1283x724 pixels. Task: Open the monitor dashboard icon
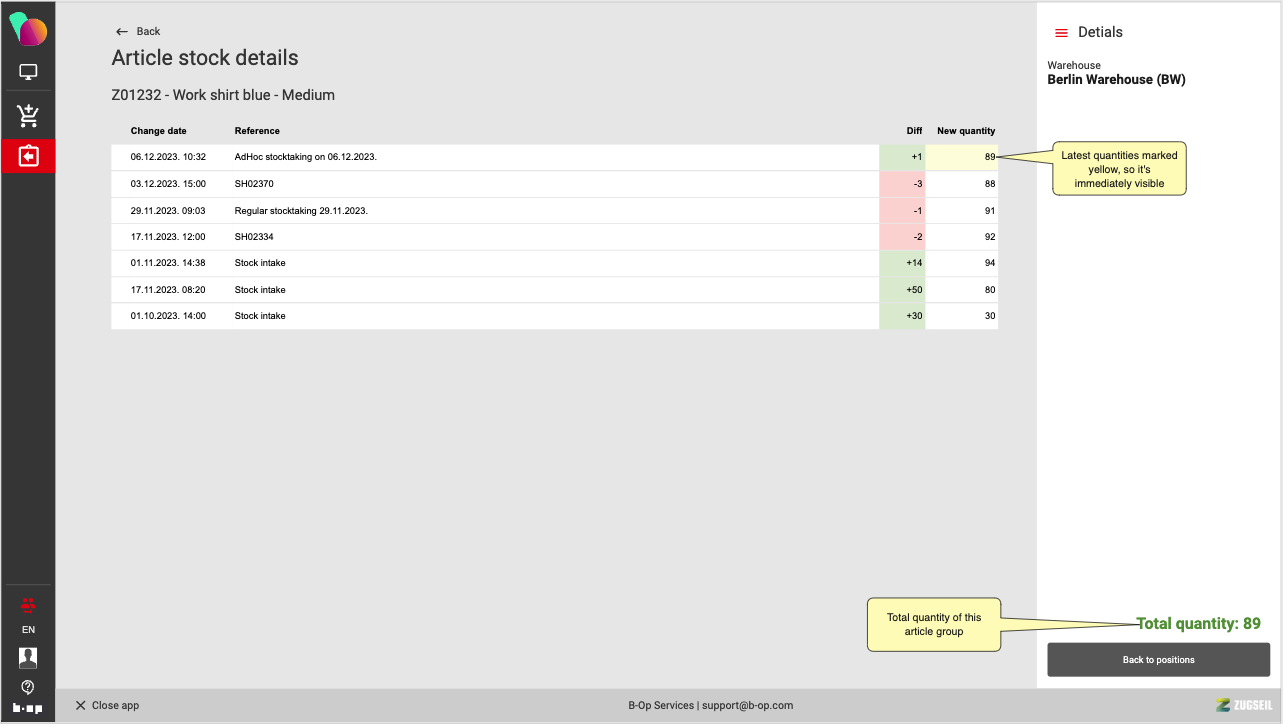point(28,72)
